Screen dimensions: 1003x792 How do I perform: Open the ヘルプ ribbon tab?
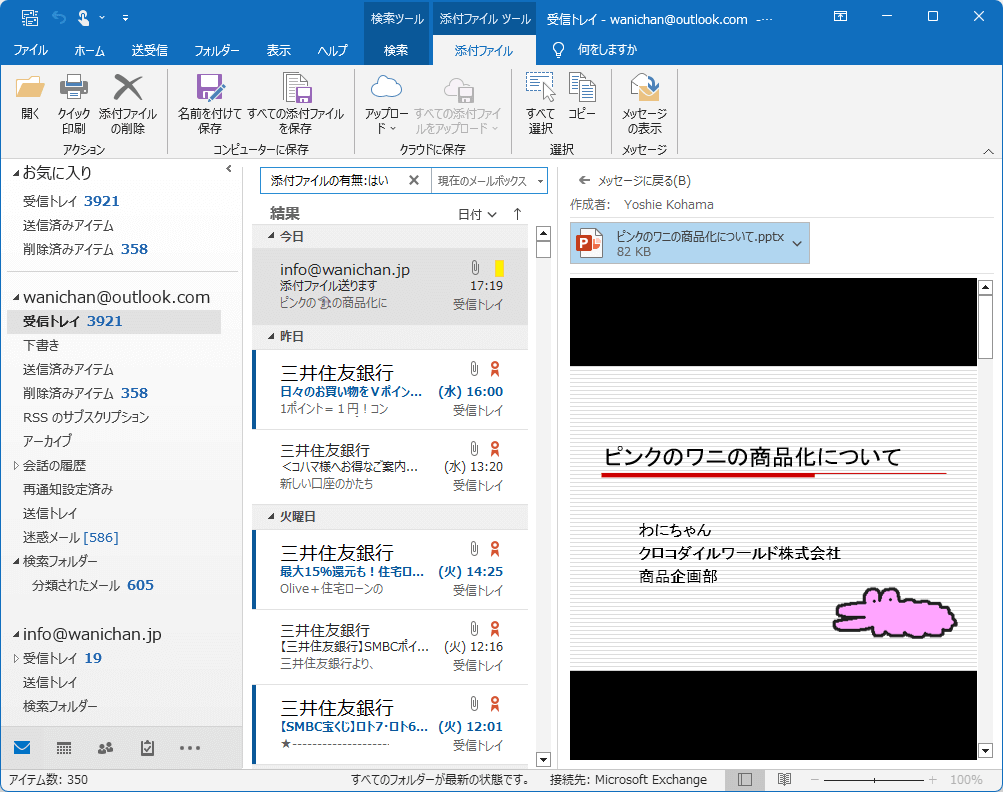pyautogui.click(x=333, y=50)
